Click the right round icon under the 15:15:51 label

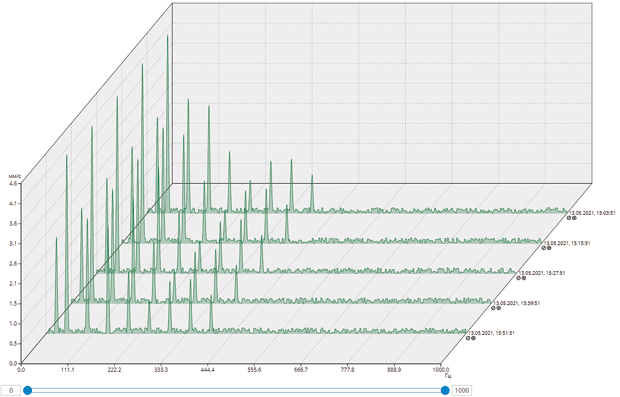coord(549,248)
